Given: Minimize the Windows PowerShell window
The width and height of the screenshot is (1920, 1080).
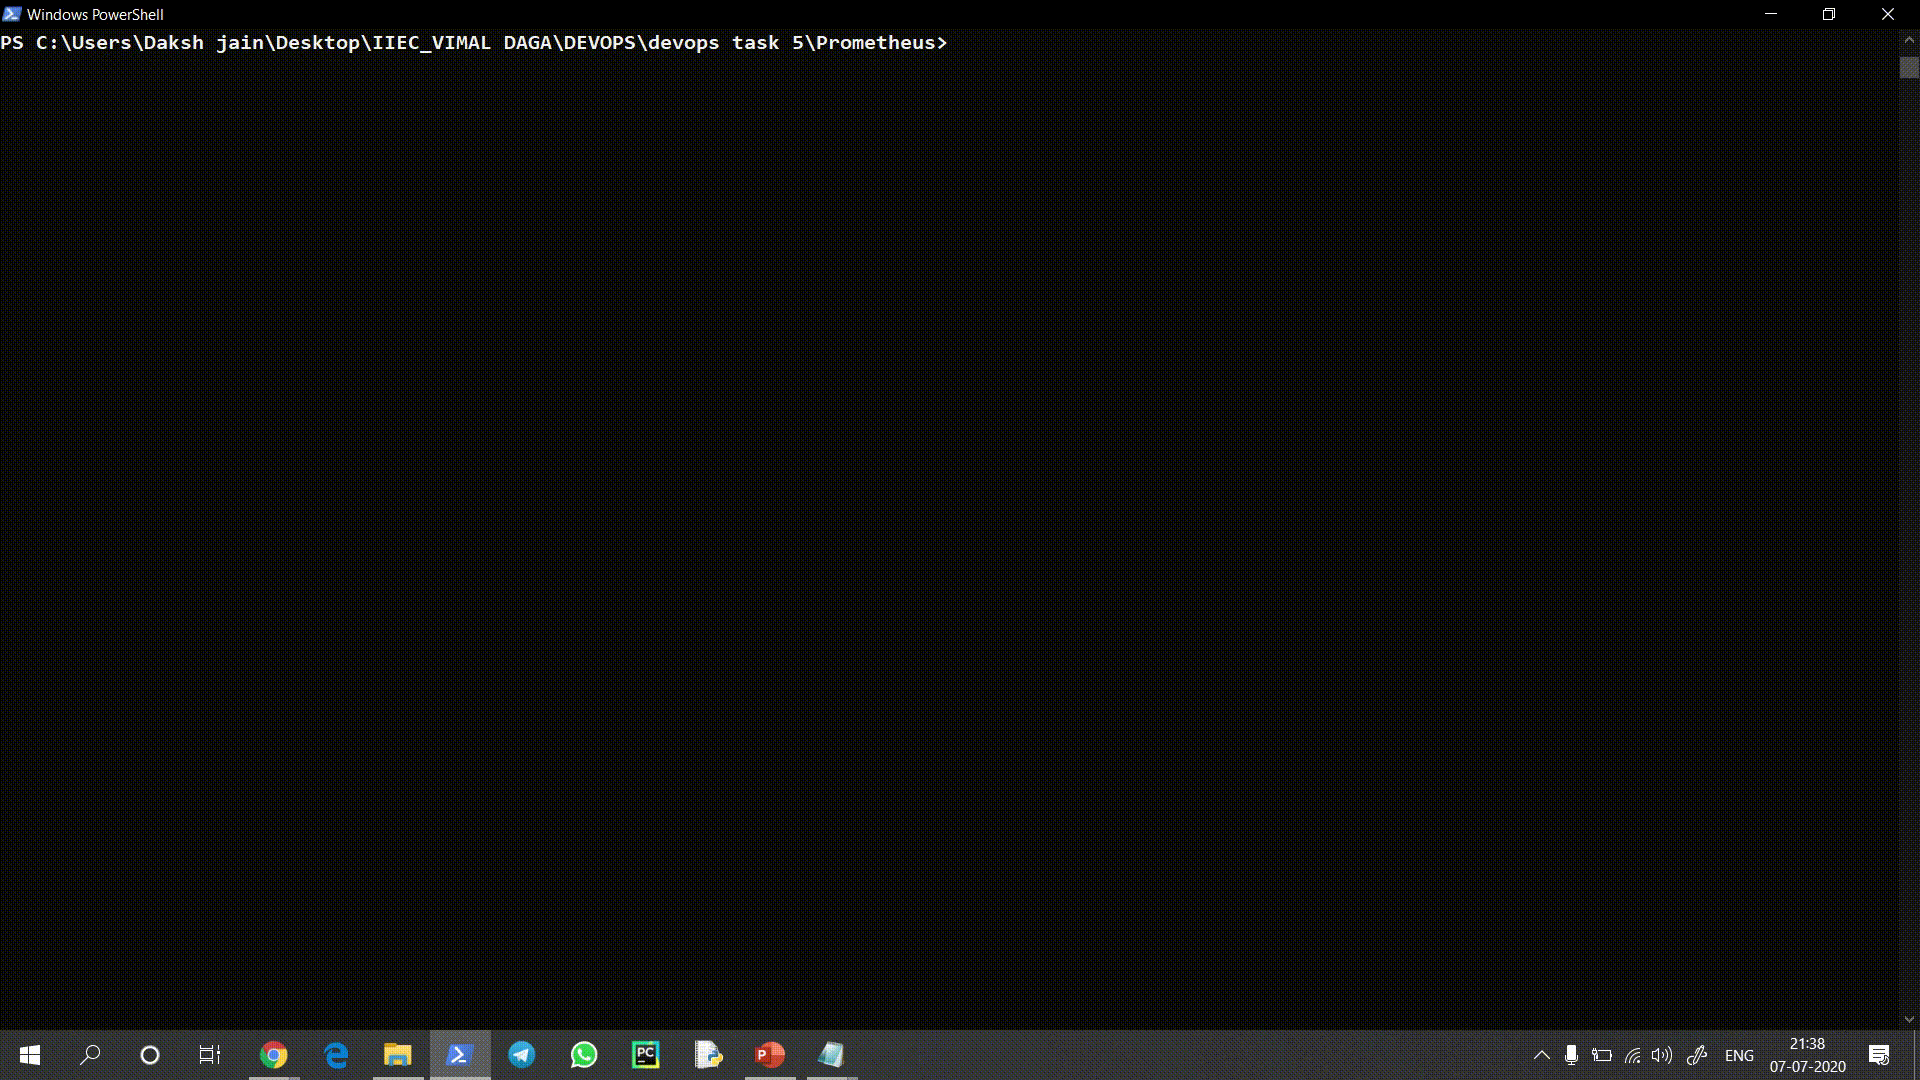Looking at the screenshot, I should (1771, 14).
